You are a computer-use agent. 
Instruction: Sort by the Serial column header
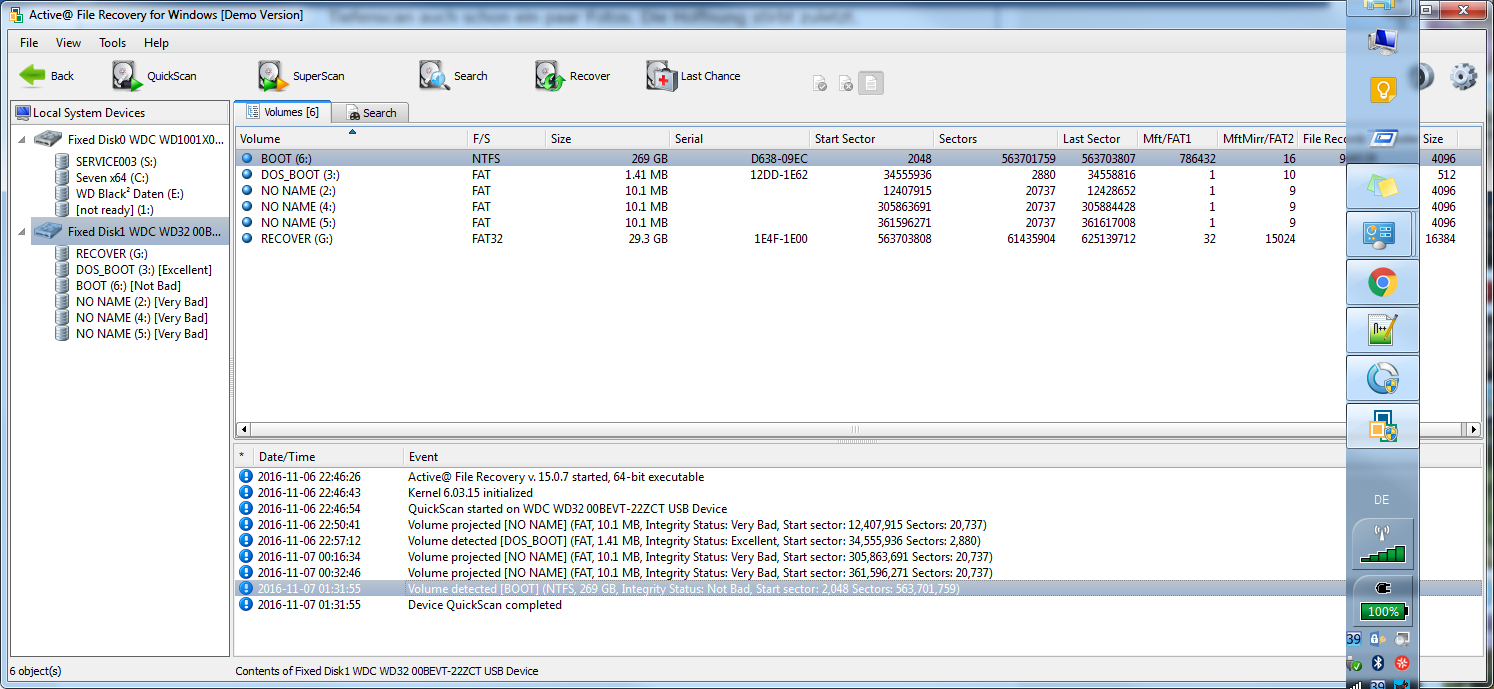pyautogui.click(x=739, y=139)
